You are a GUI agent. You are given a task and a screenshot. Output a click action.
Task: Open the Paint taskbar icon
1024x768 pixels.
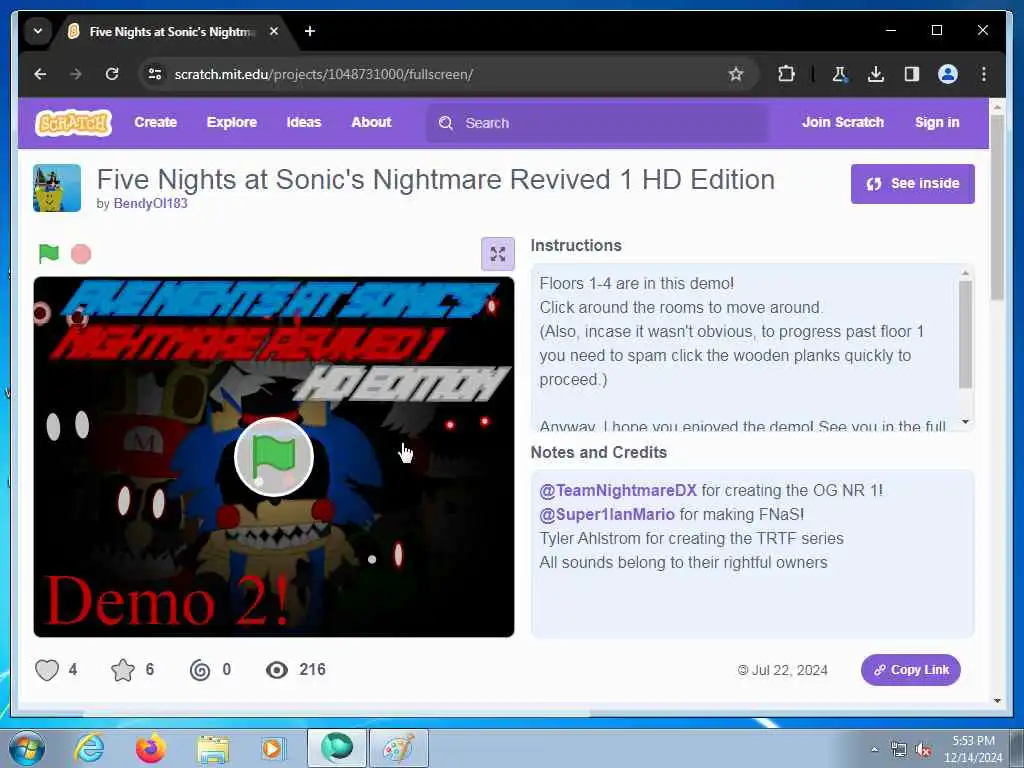pyautogui.click(x=399, y=748)
